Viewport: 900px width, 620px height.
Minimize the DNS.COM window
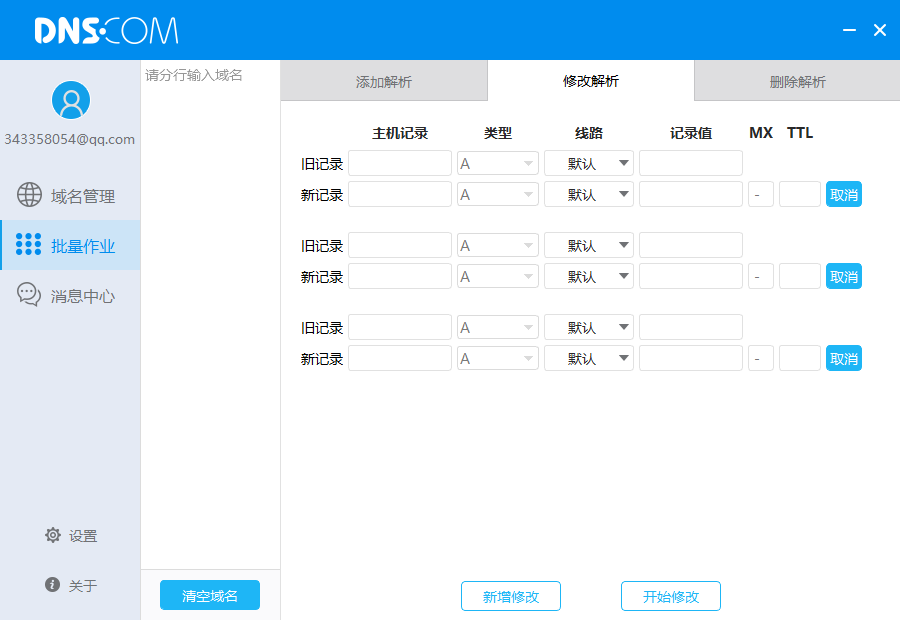coord(849,30)
